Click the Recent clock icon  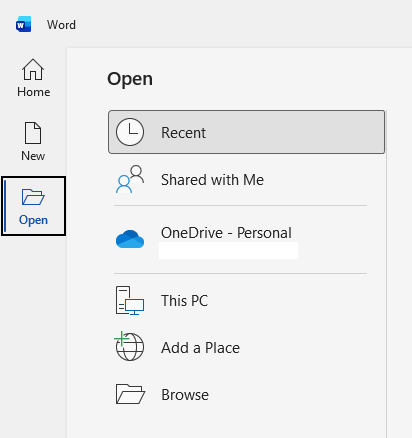pyautogui.click(x=130, y=132)
